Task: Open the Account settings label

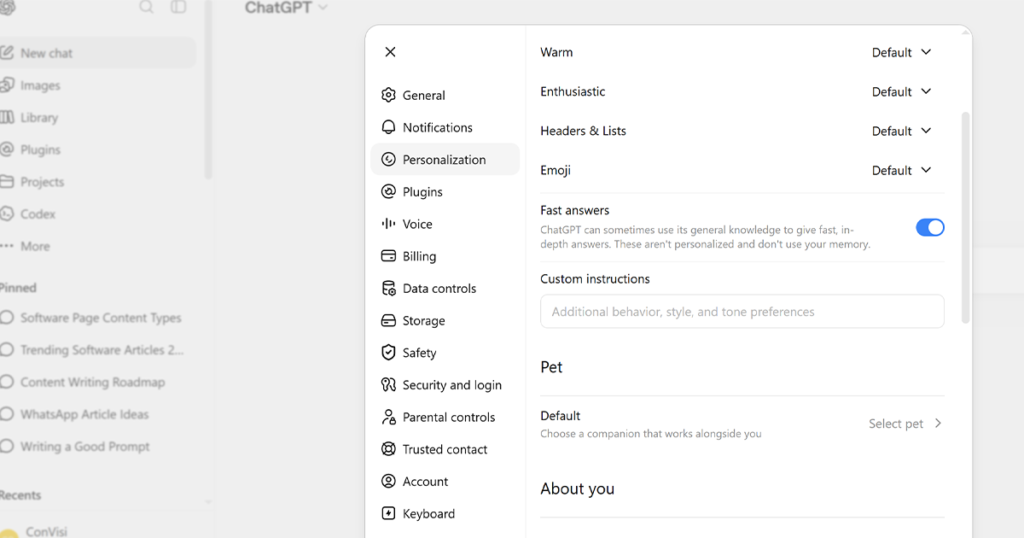Action: click(x=425, y=481)
